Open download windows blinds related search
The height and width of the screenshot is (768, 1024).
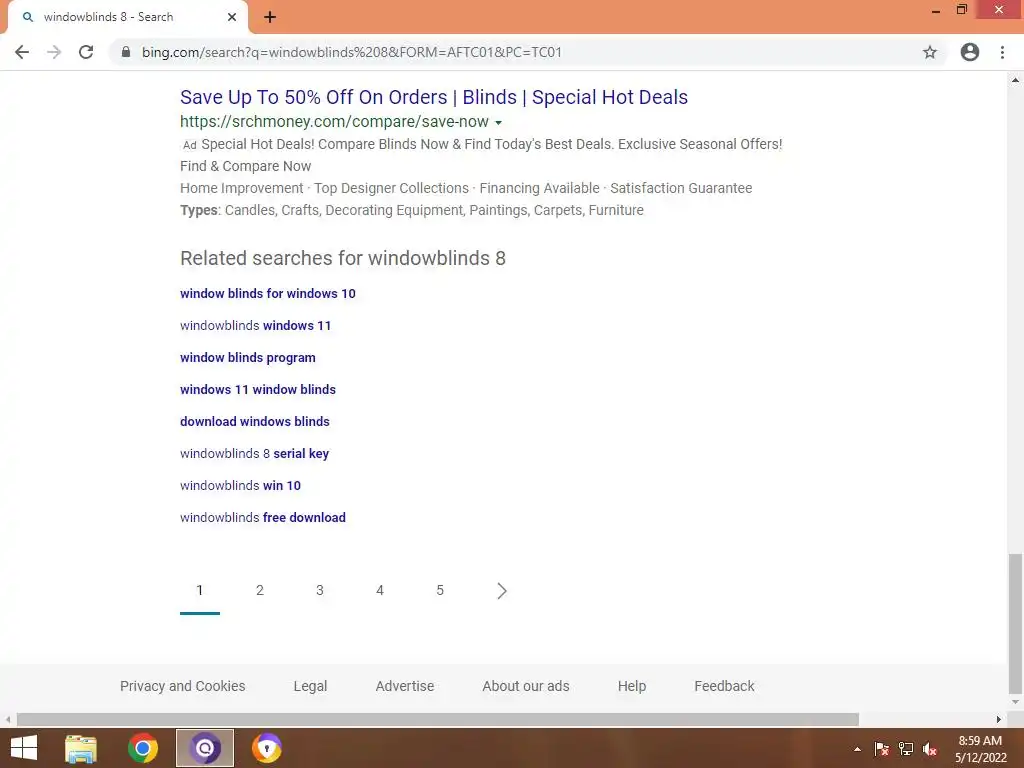point(255,422)
